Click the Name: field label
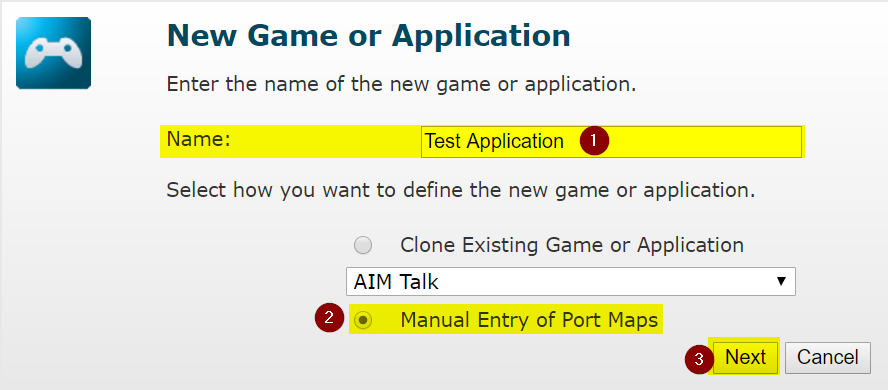The image size is (888, 390). click(198, 139)
